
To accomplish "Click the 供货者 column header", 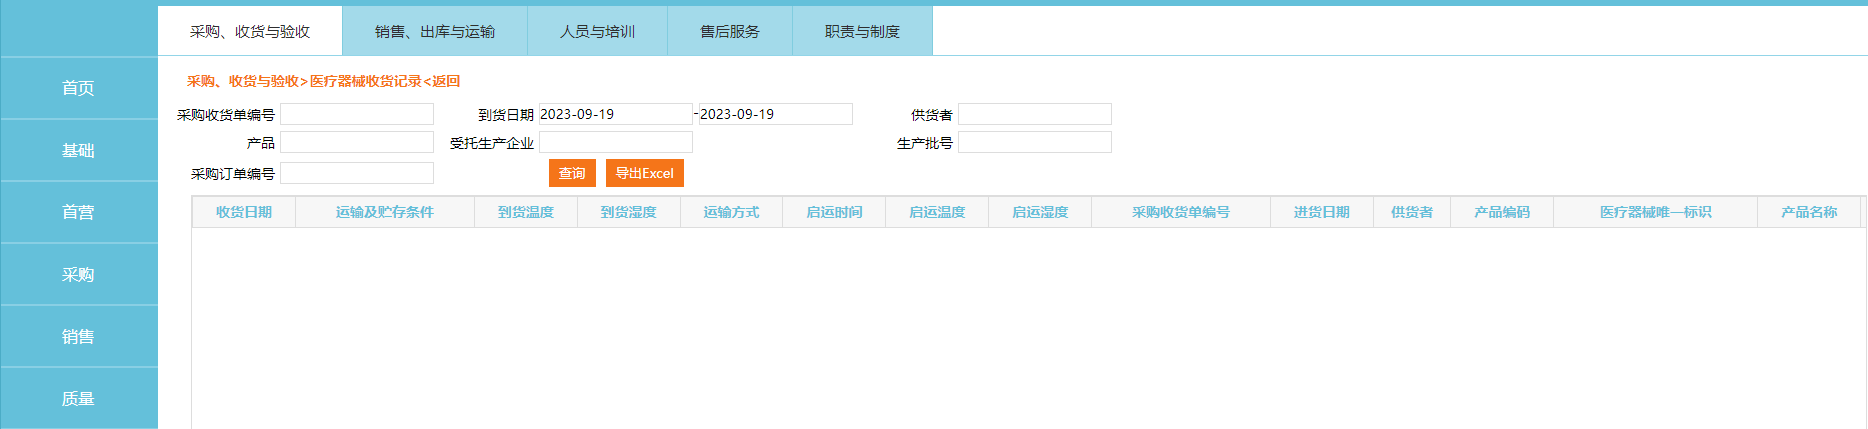I will pyautogui.click(x=1412, y=212).
